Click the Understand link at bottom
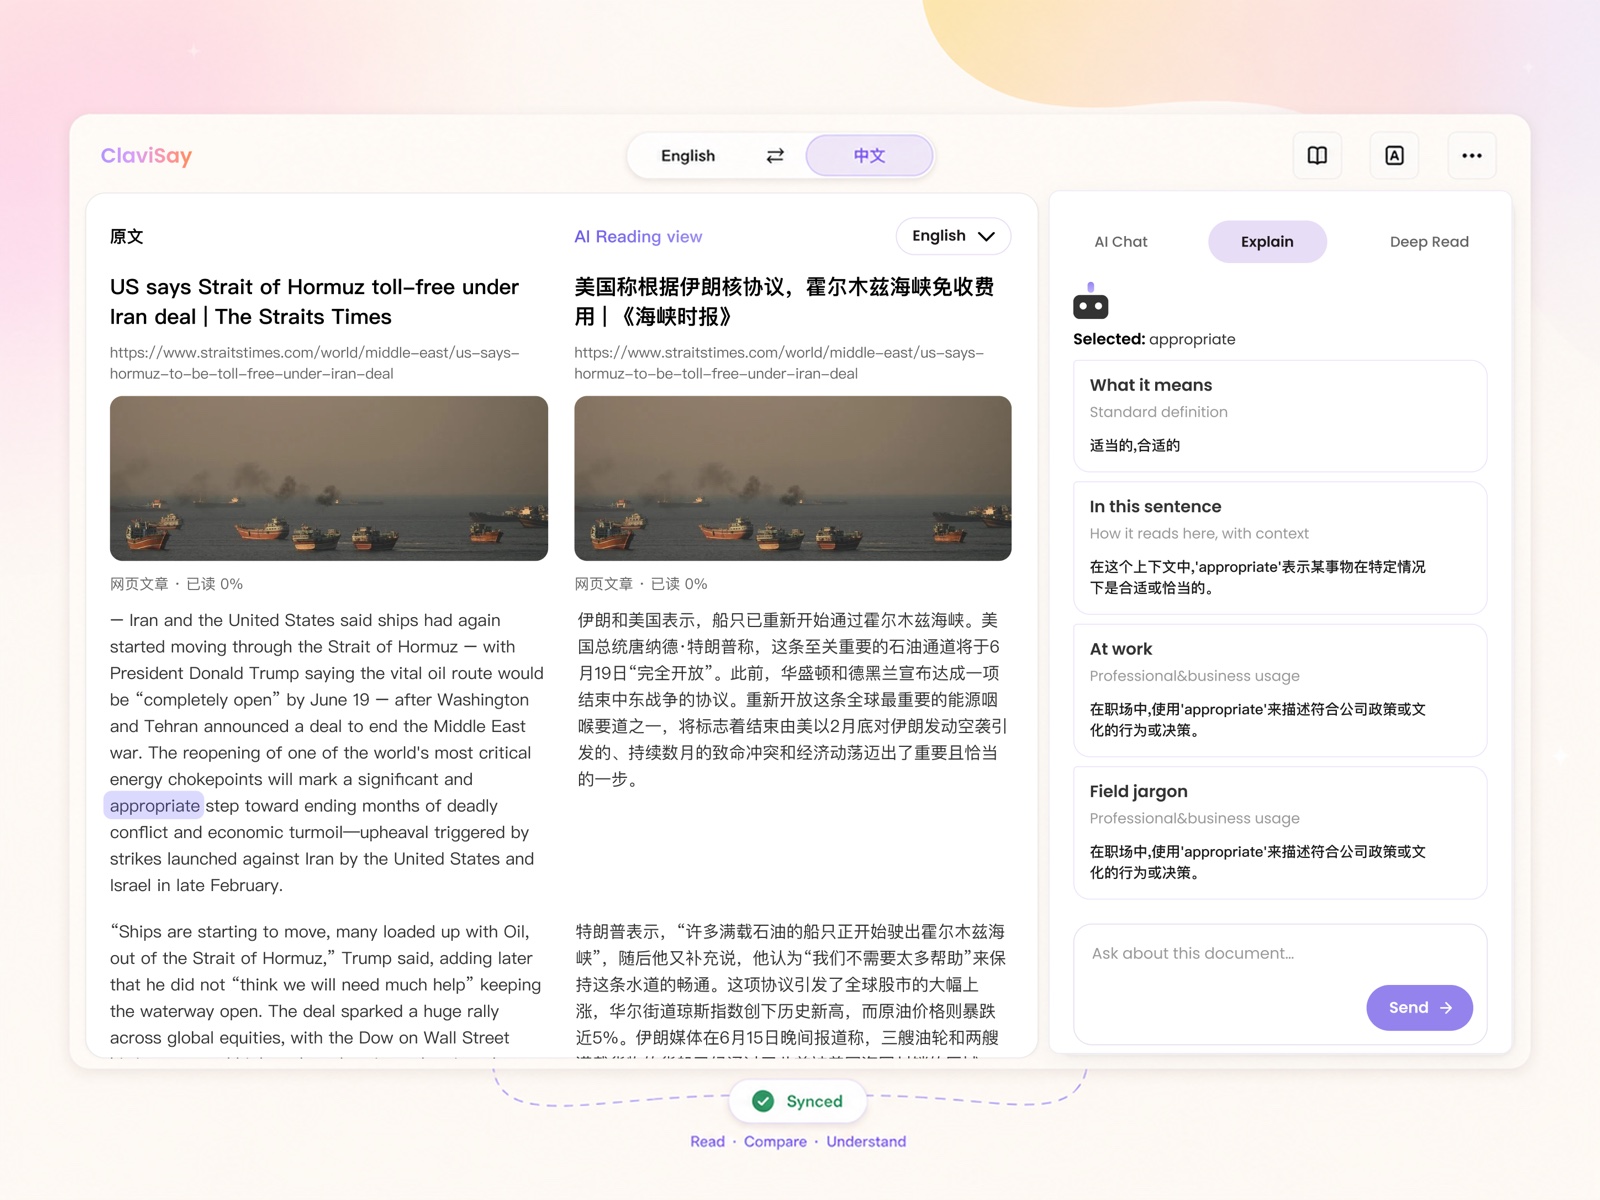Viewport: 1600px width, 1200px height. coord(866,1142)
